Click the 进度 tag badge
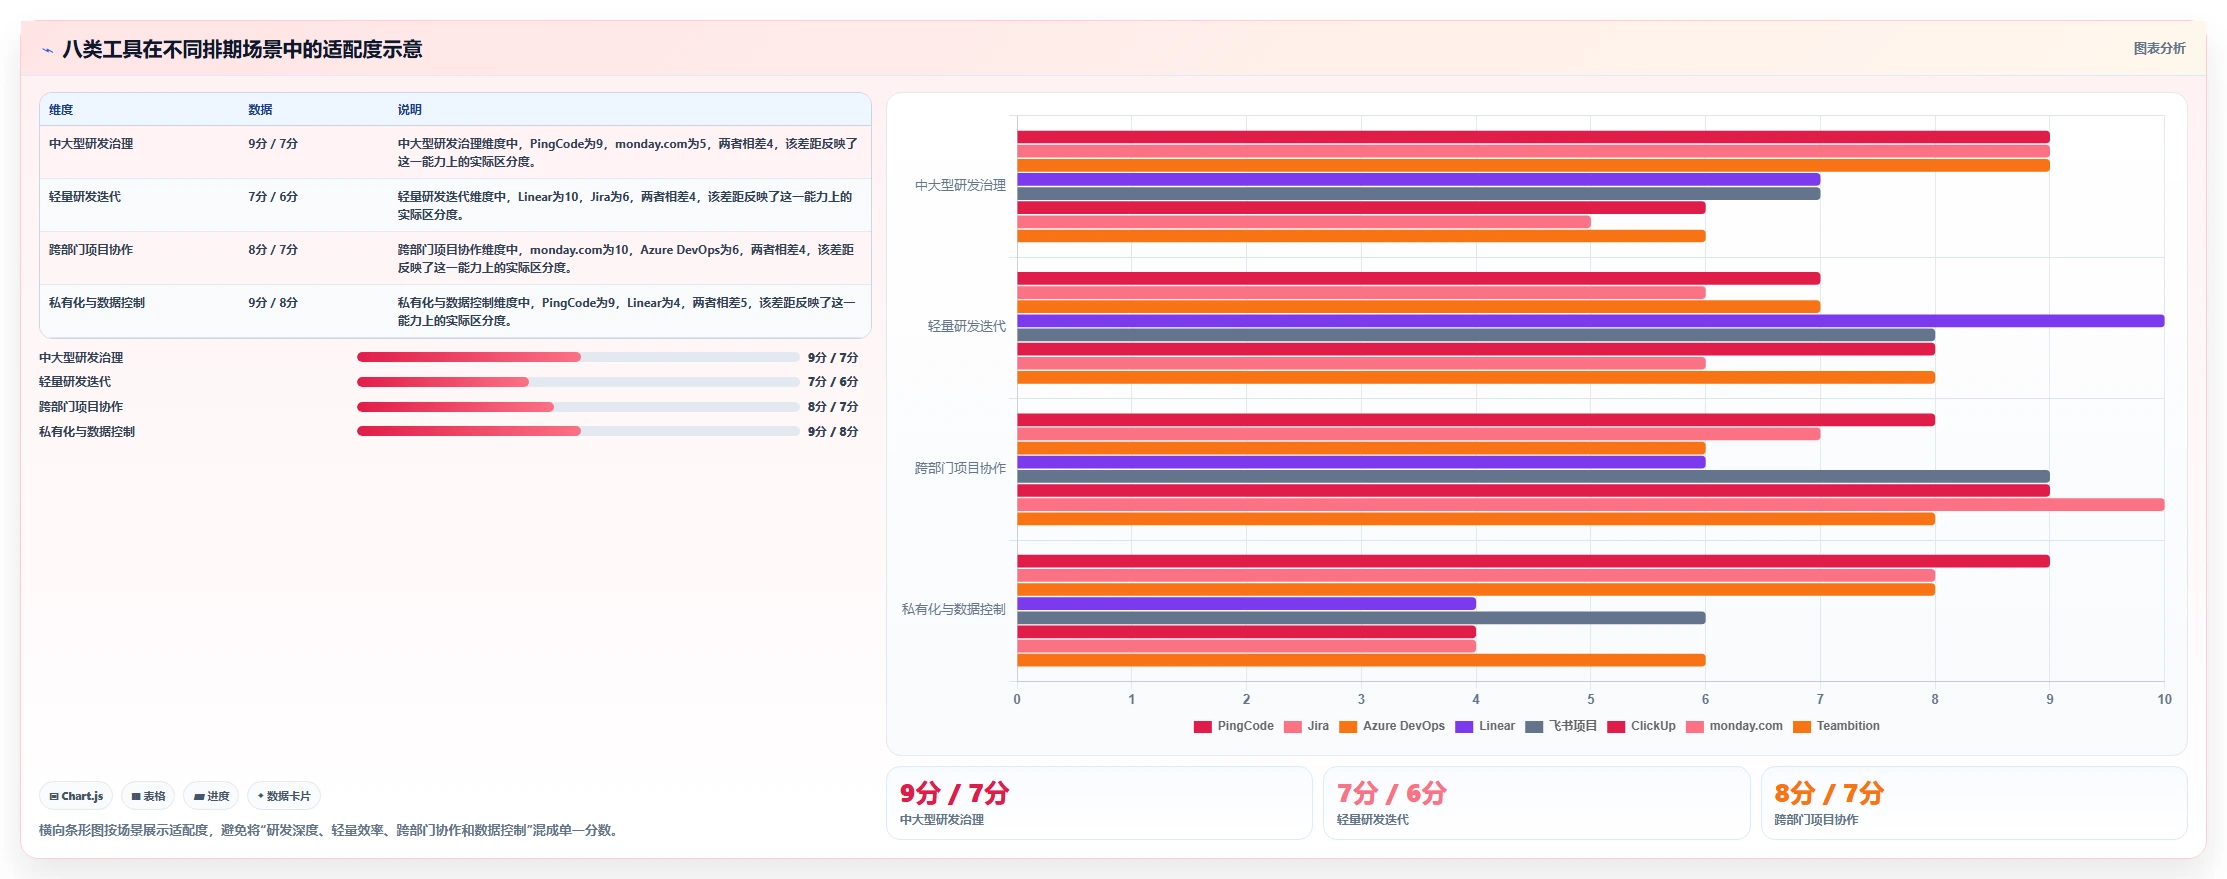 pyautogui.click(x=211, y=796)
